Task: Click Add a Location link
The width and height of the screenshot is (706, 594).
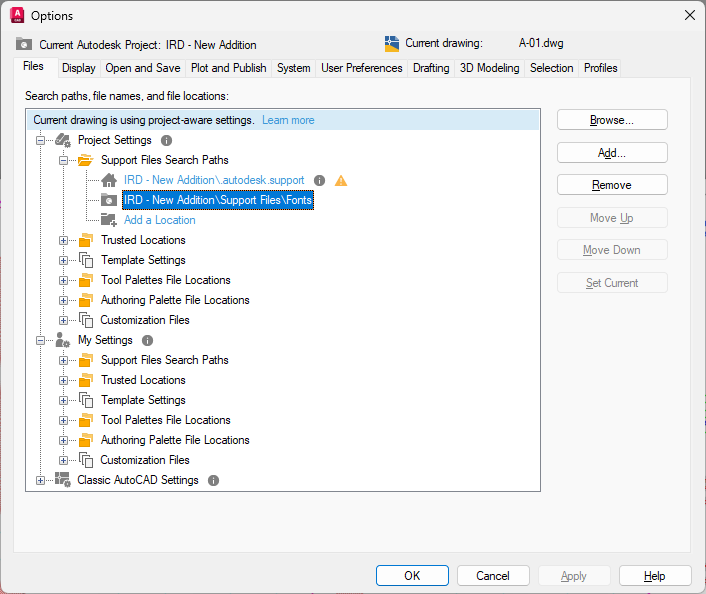Action: [x=160, y=220]
